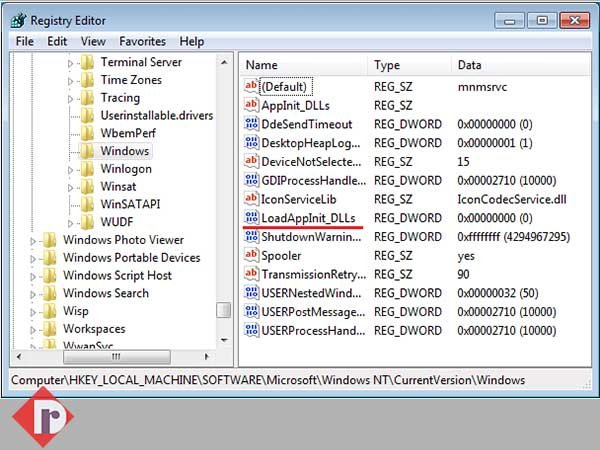The height and width of the screenshot is (450, 600).
Task: Select the Windows Search tree key
Action: click(x=106, y=293)
